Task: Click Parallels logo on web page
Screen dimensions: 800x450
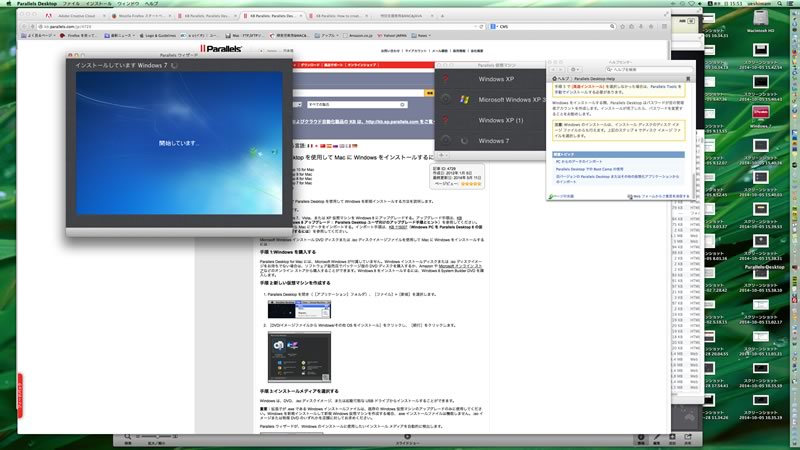Action: [220, 48]
